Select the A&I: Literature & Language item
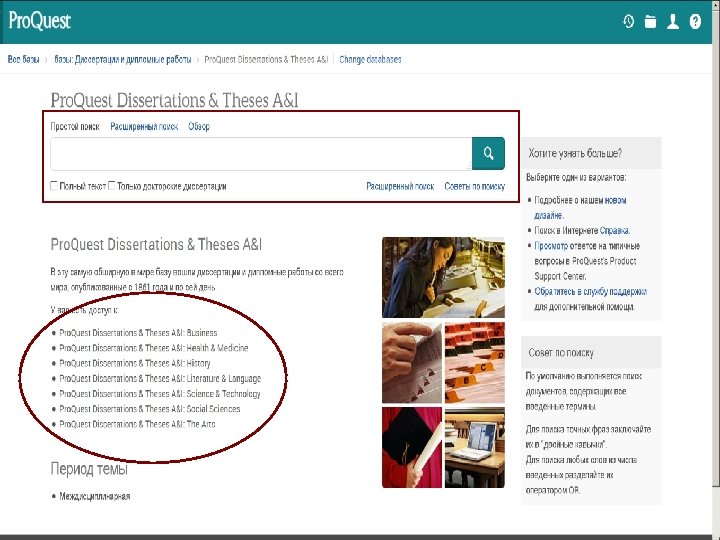The height and width of the screenshot is (540, 720). [160, 378]
